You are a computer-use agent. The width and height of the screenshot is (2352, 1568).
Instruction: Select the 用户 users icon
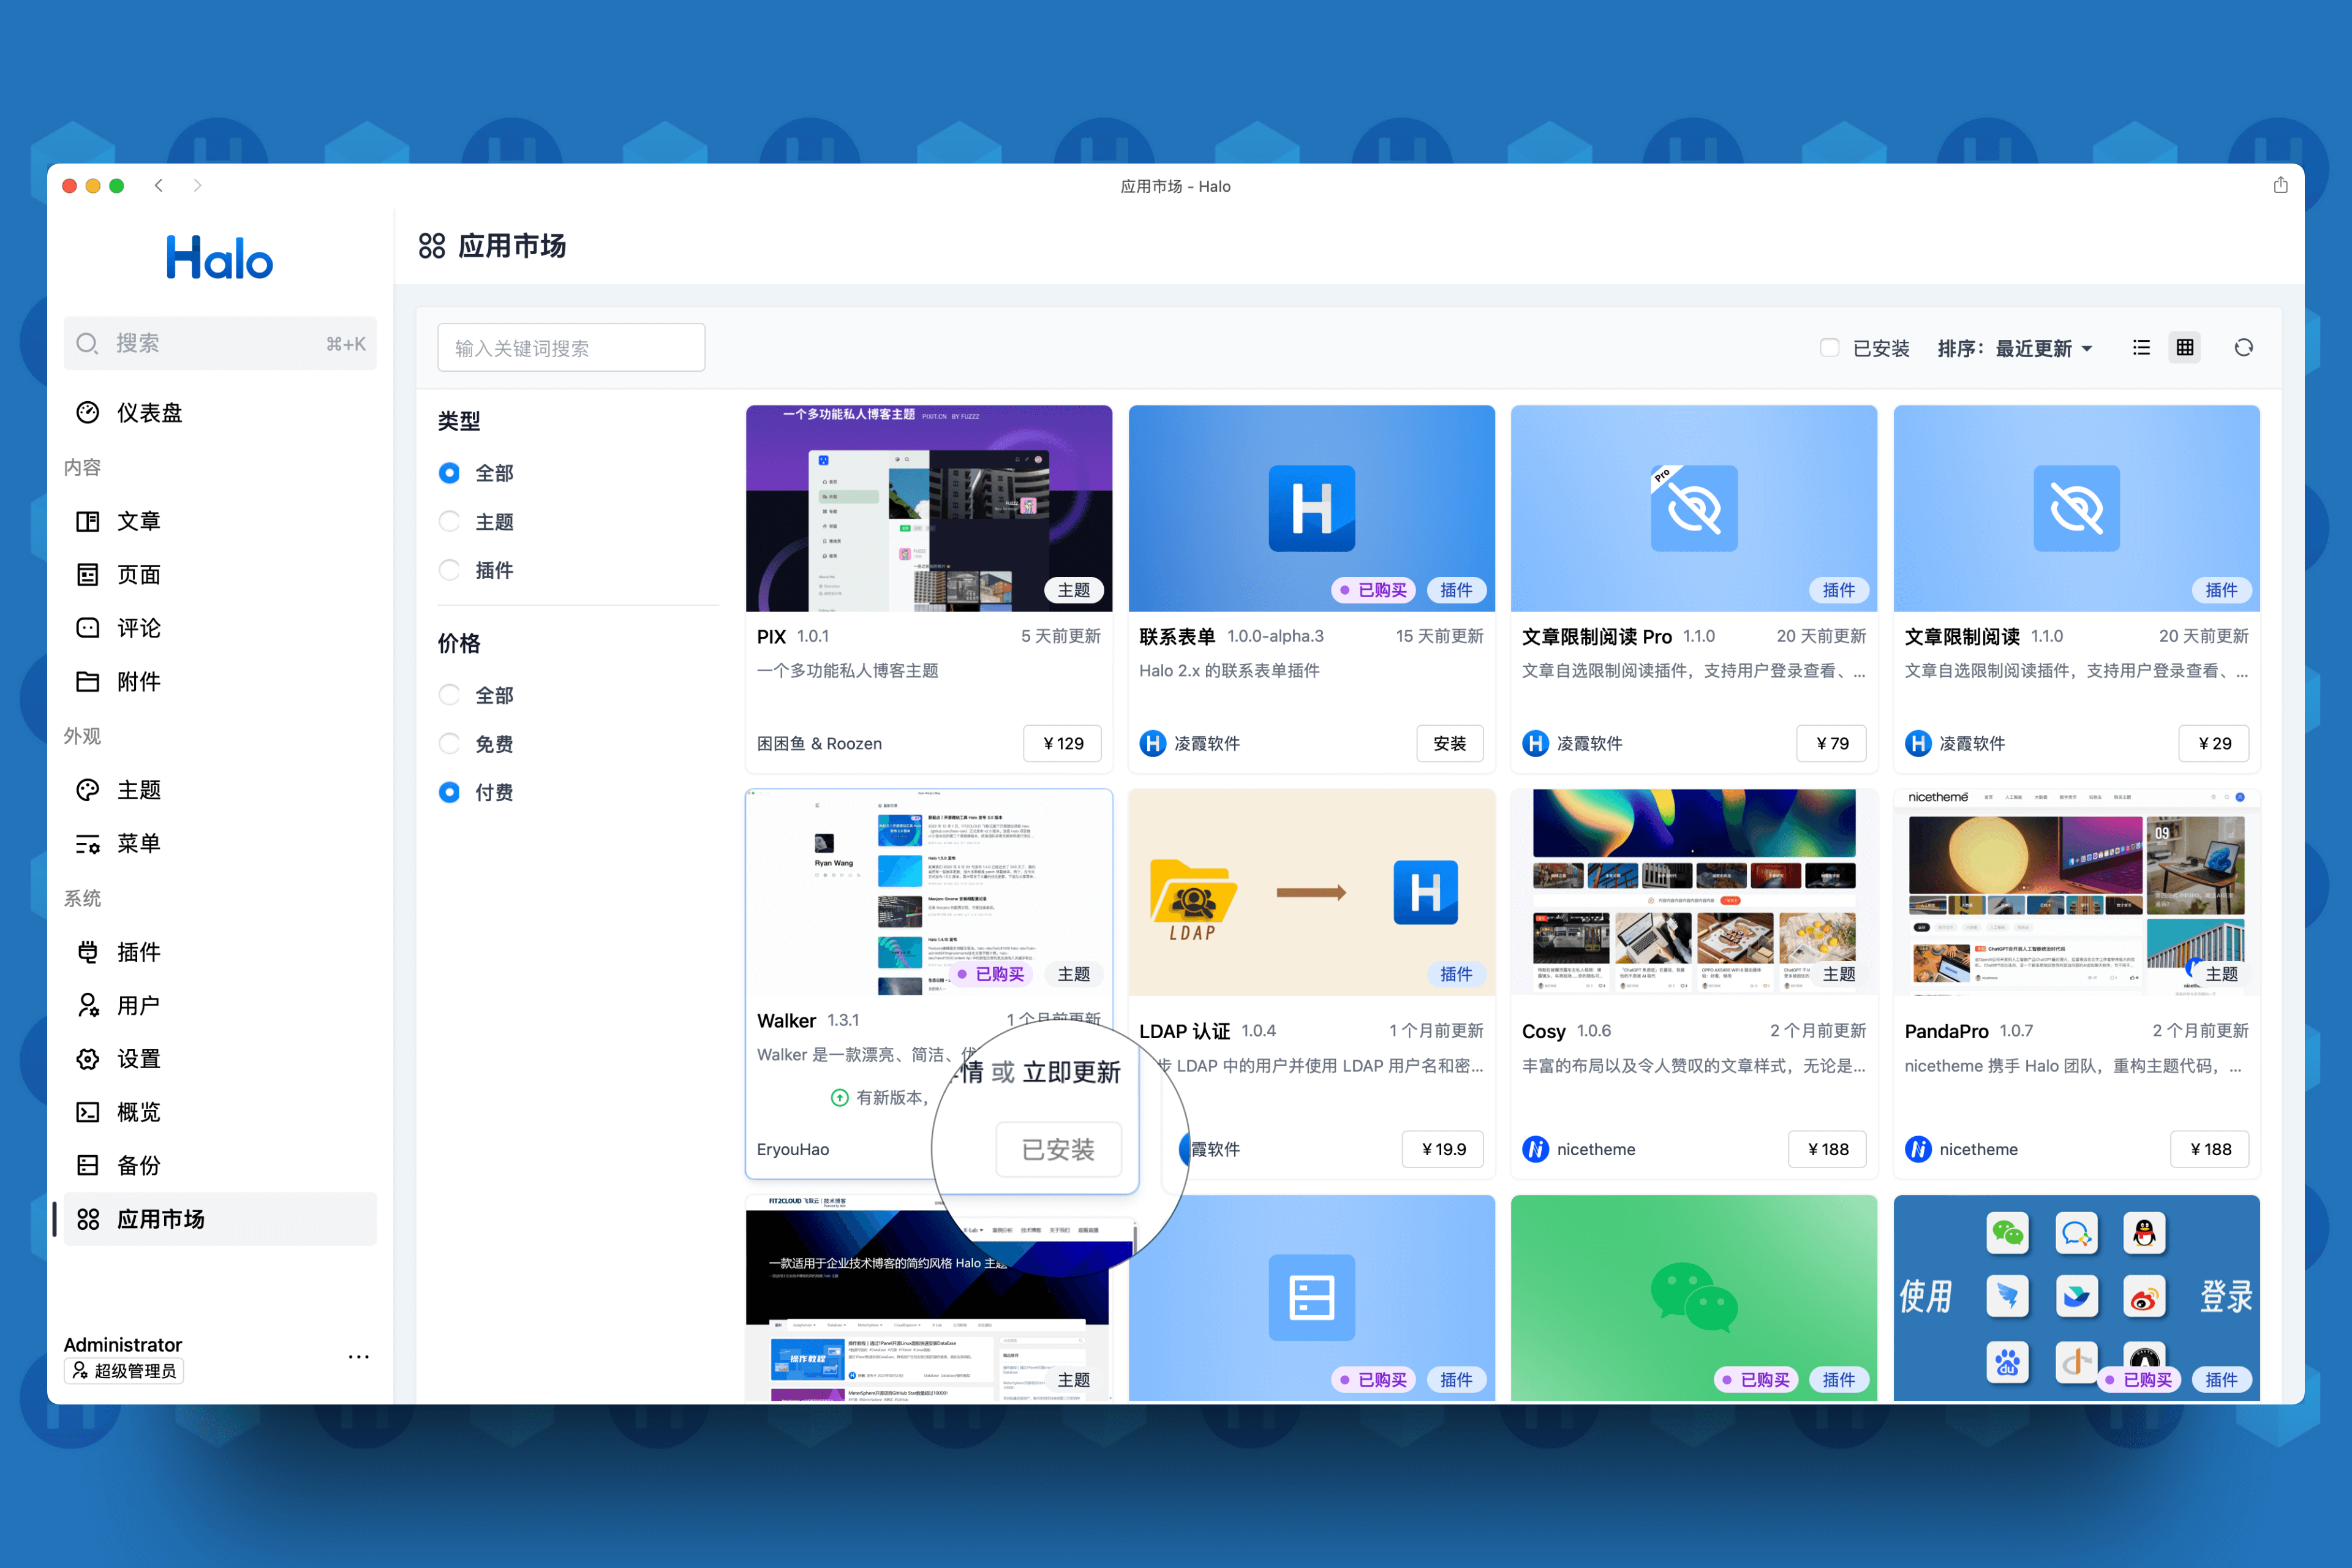point(87,1005)
